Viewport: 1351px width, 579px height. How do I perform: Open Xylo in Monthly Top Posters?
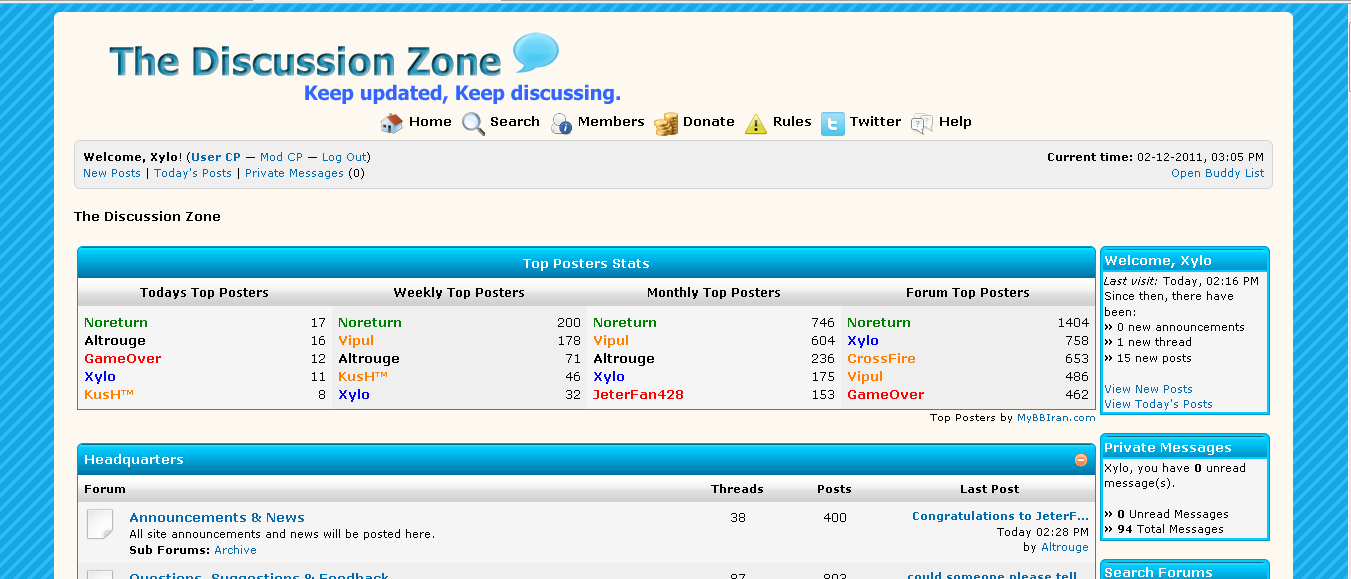click(609, 377)
